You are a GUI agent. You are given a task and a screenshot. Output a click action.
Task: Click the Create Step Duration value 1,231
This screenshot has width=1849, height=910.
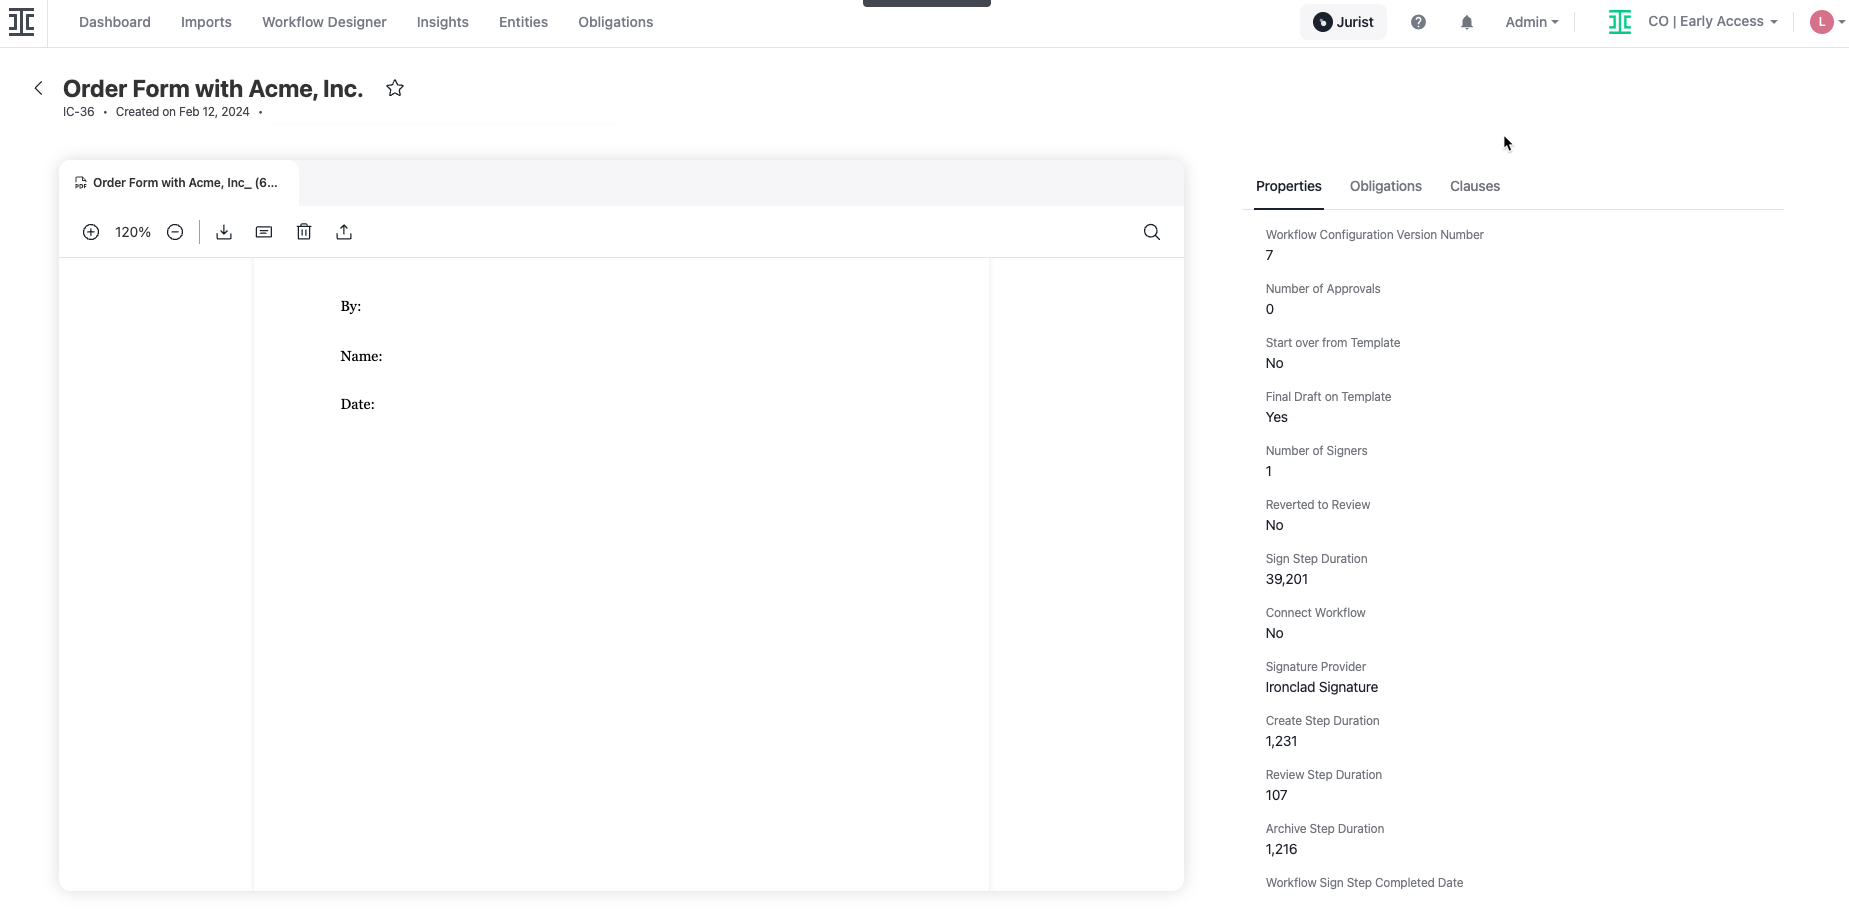click(1281, 741)
